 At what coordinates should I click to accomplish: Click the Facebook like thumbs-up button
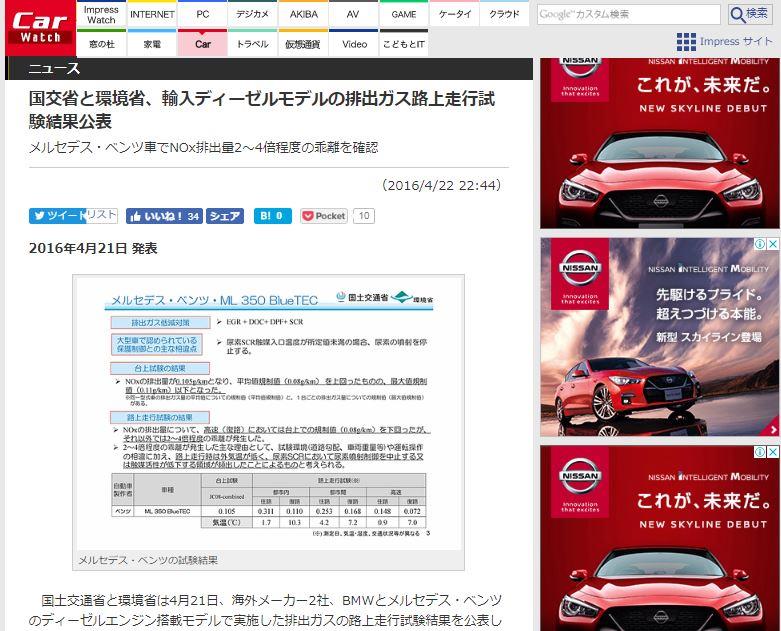pyautogui.click(x=164, y=216)
